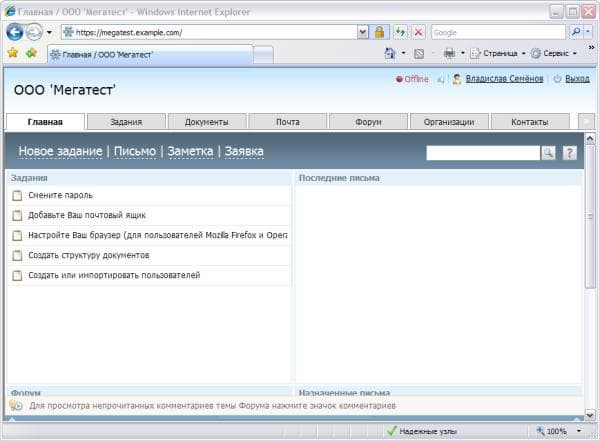Click the magnifier search button in toolbar
The image size is (600, 441).
pyautogui.click(x=576, y=32)
